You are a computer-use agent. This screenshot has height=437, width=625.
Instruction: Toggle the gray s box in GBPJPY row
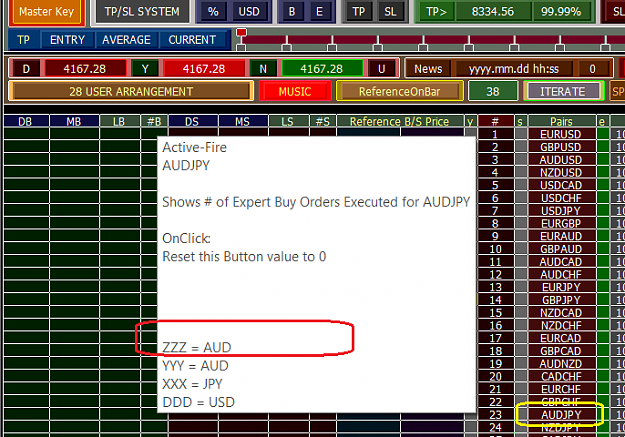521,300
